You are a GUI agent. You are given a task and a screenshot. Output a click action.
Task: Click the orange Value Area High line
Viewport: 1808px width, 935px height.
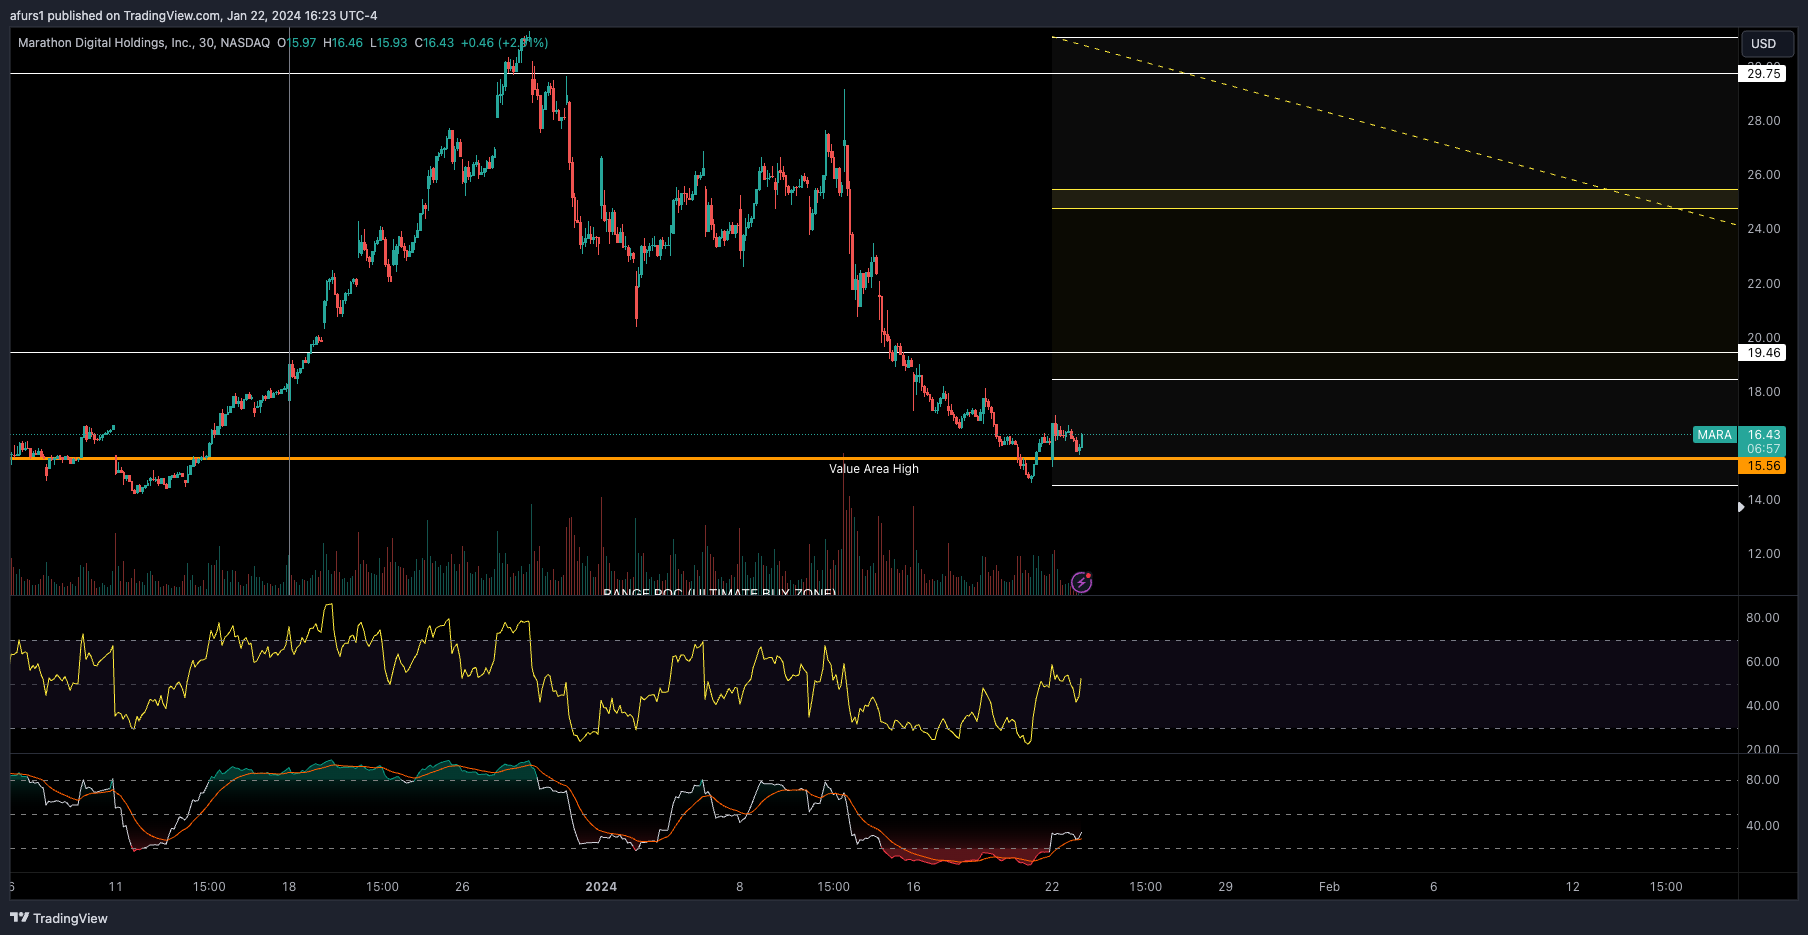point(874,458)
